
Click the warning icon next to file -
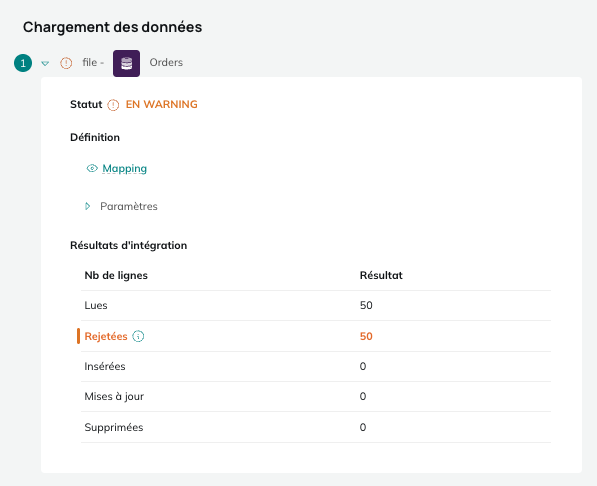point(66,63)
